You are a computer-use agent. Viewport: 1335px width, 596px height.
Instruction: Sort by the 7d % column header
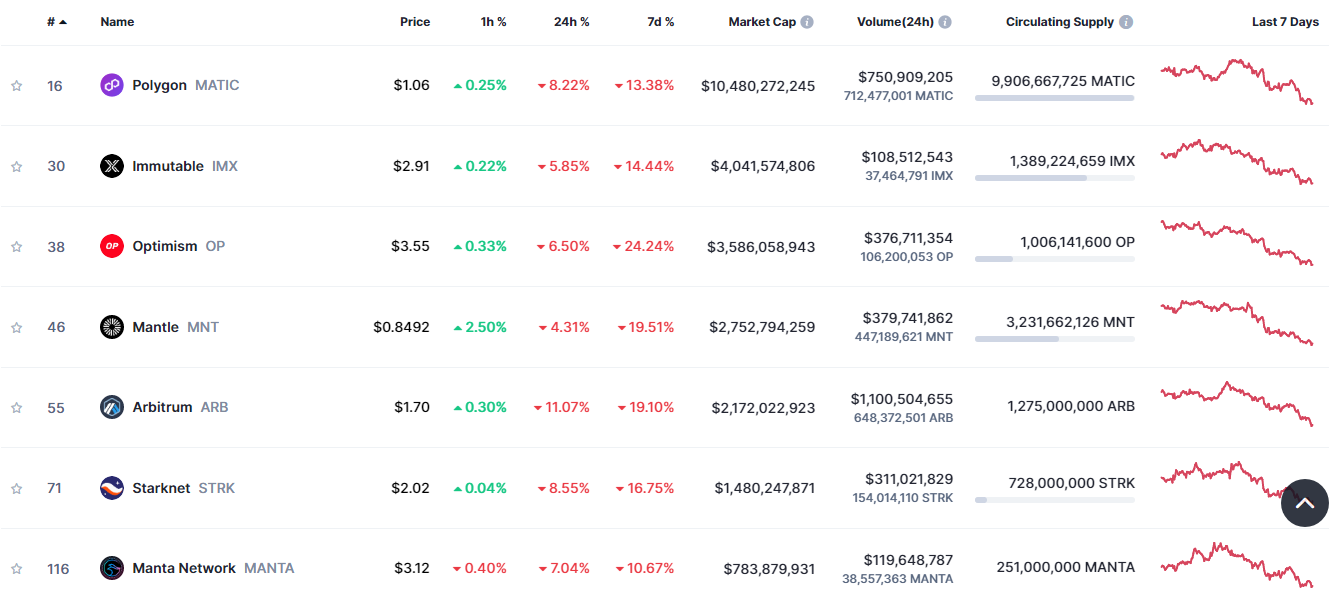[x=660, y=22]
